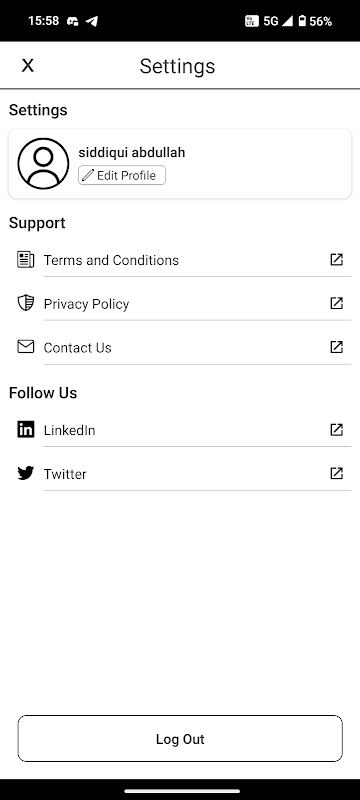Tap the Contact Us envelope icon
The image size is (360, 800).
point(25,347)
